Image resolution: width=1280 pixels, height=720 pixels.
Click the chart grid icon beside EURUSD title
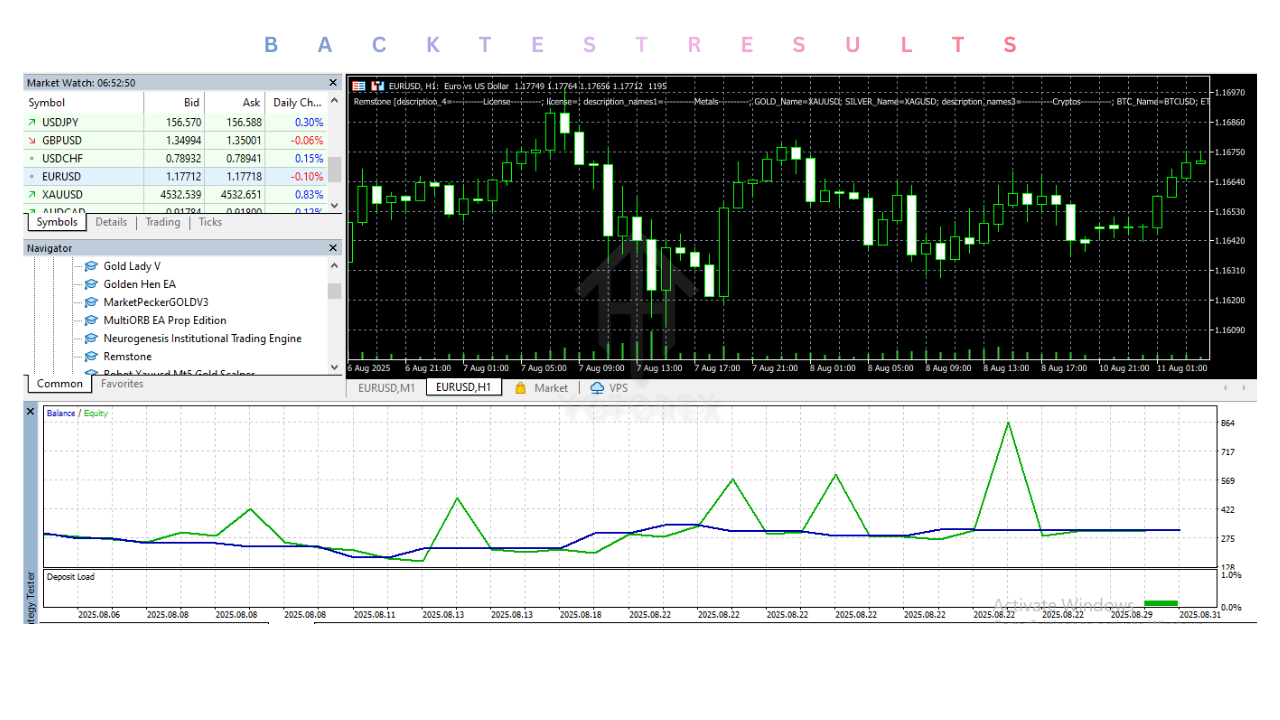point(359,86)
